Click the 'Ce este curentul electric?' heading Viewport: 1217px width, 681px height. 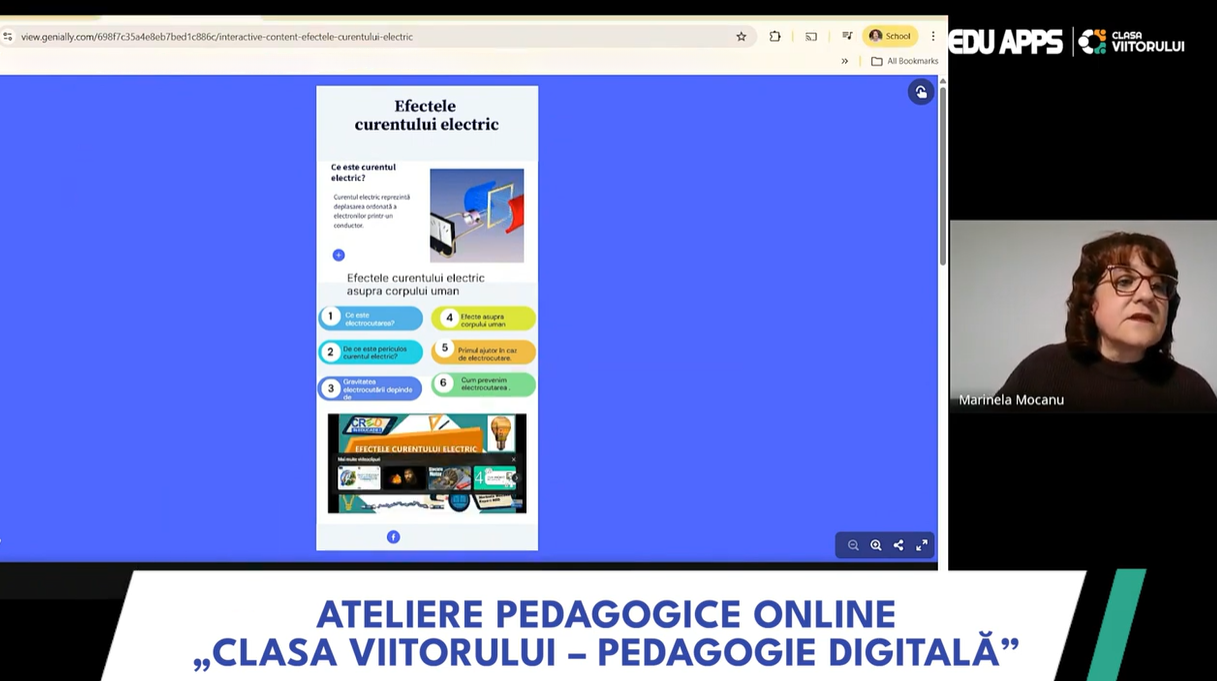tap(364, 172)
